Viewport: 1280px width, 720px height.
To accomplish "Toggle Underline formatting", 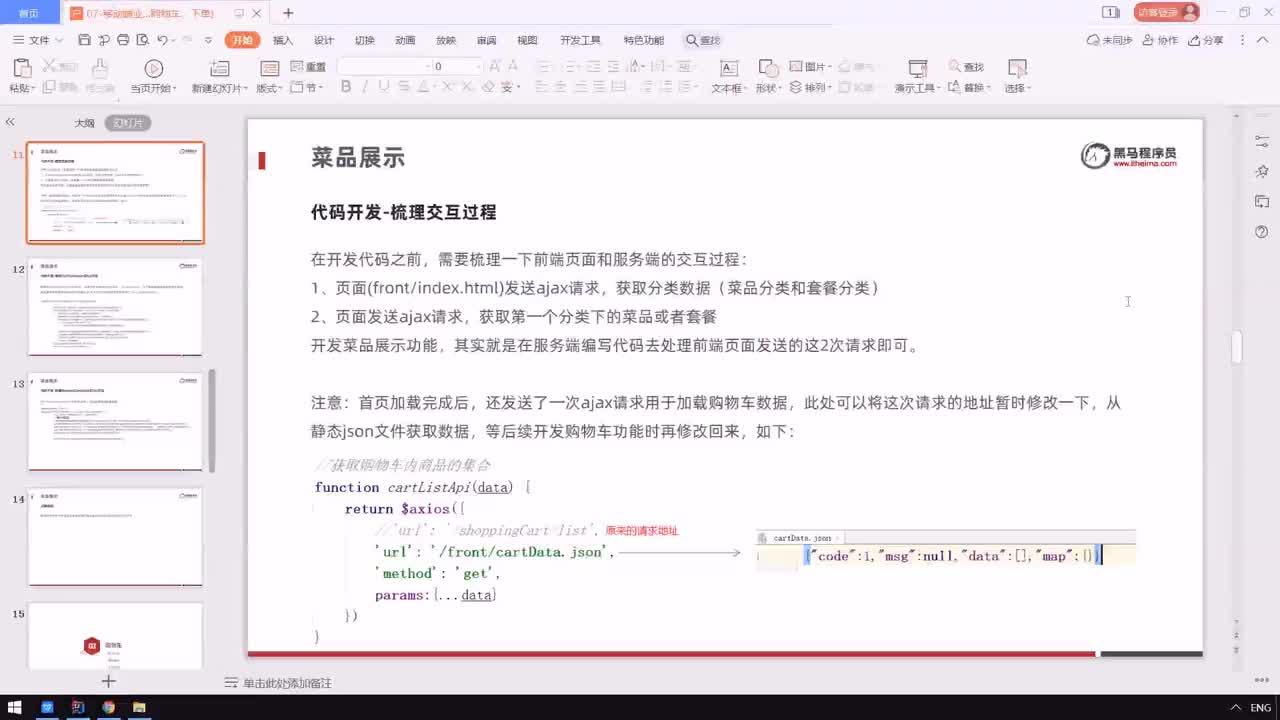I will (384, 87).
